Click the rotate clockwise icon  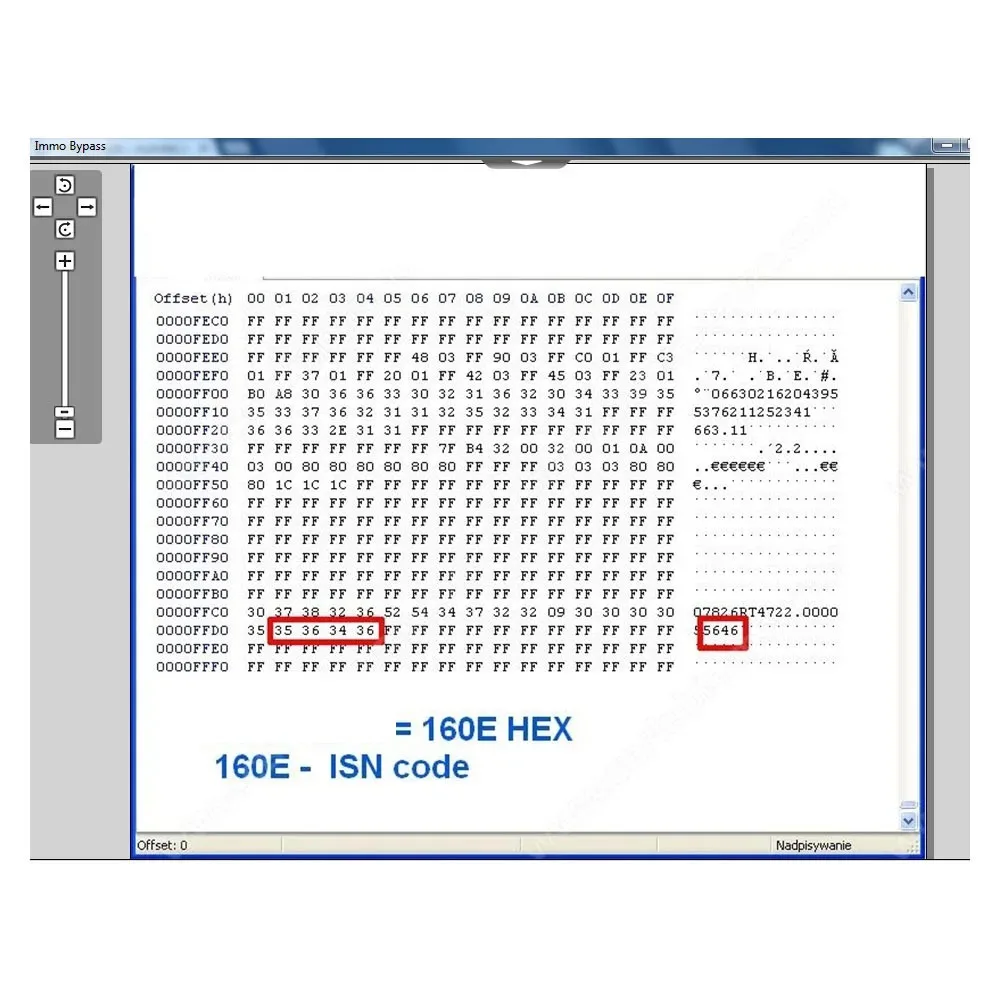(x=64, y=230)
